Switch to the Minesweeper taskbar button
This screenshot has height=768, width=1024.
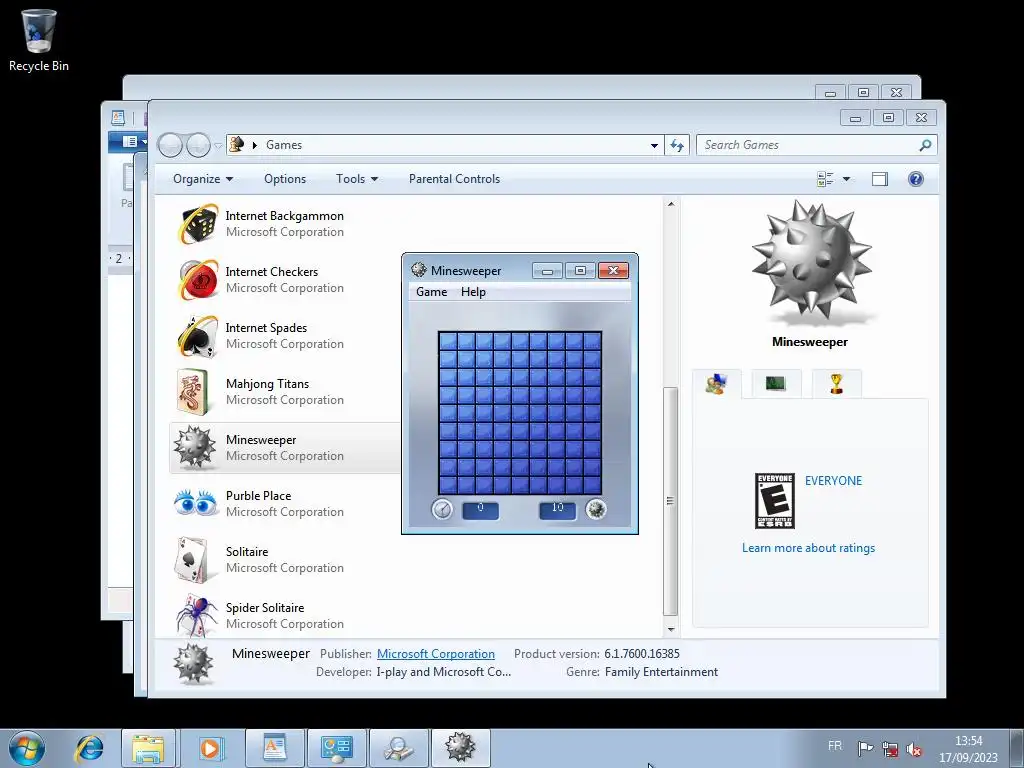tap(461, 748)
